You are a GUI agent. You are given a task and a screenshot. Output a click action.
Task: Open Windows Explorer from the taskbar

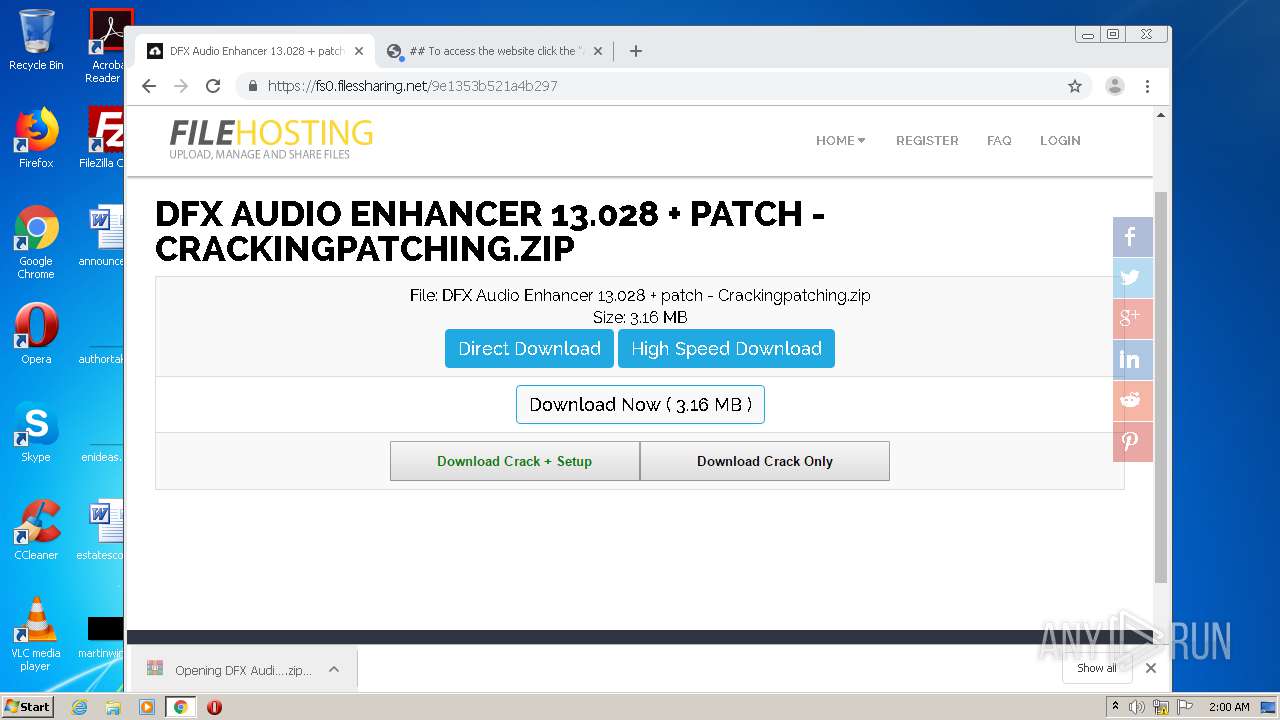(x=113, y=707)
